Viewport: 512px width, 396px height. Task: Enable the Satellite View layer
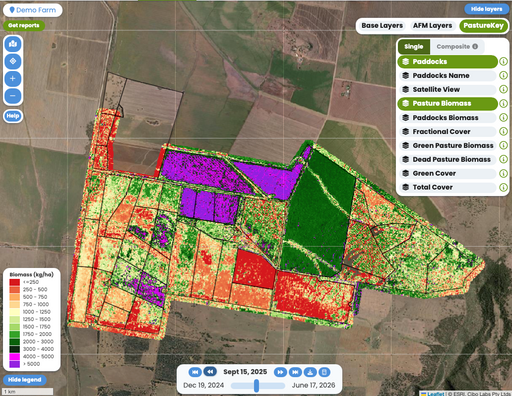[447, 89]
